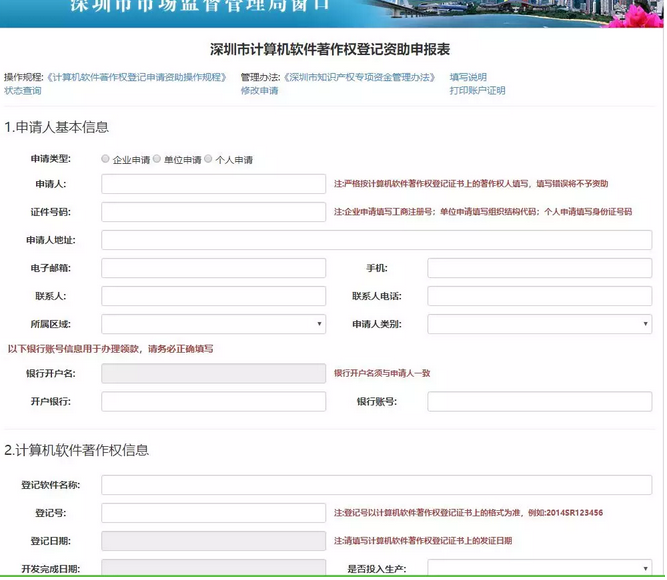Click the 2.计算机软件著作权信息 section heading
Image resolution: width=667 pixels, height=580 pixels.
pyautogui.click(x=77, y=450)
